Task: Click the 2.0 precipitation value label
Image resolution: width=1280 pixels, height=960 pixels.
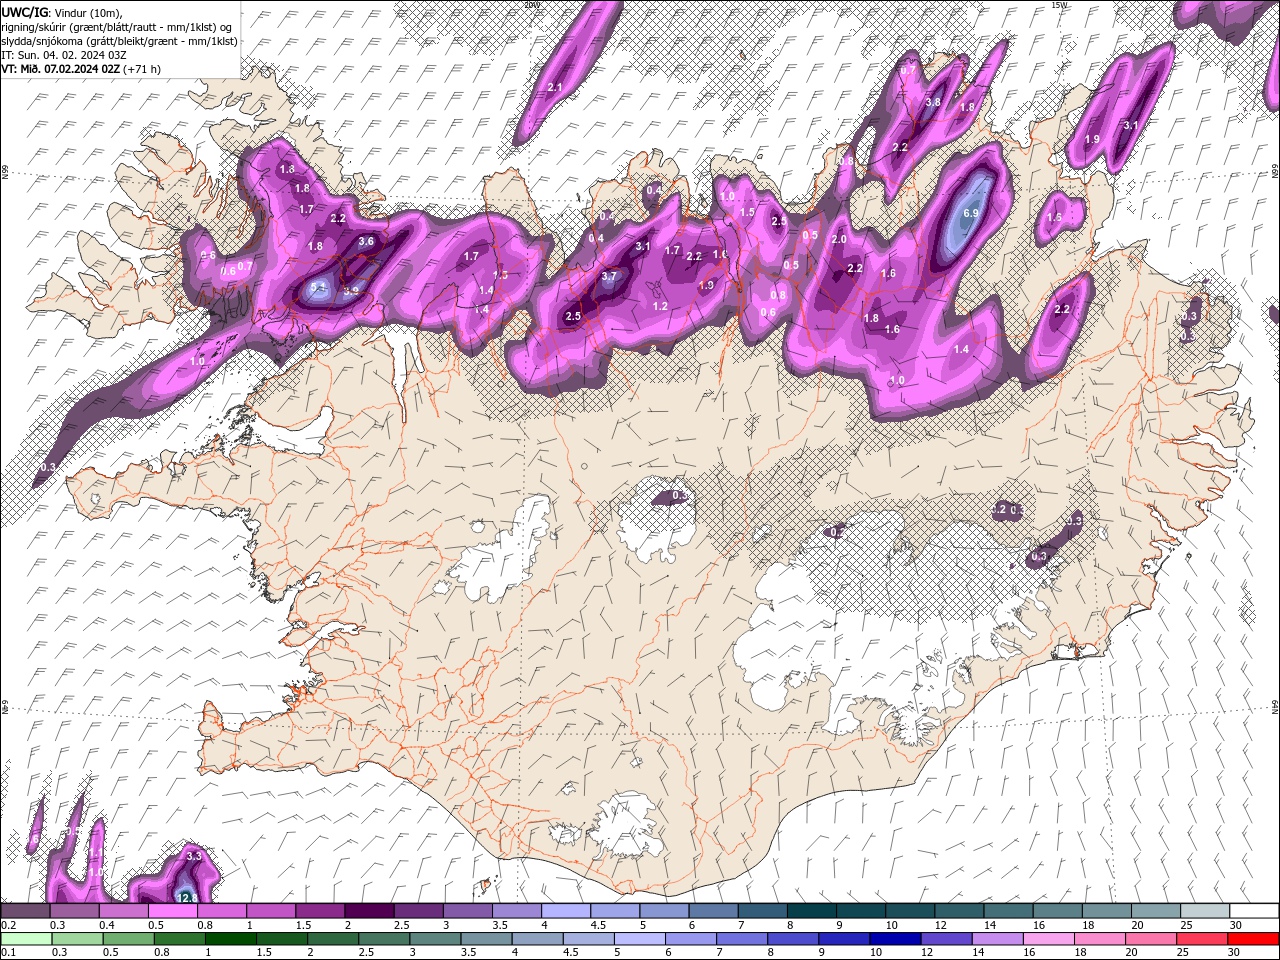Action: pos(839,240)
